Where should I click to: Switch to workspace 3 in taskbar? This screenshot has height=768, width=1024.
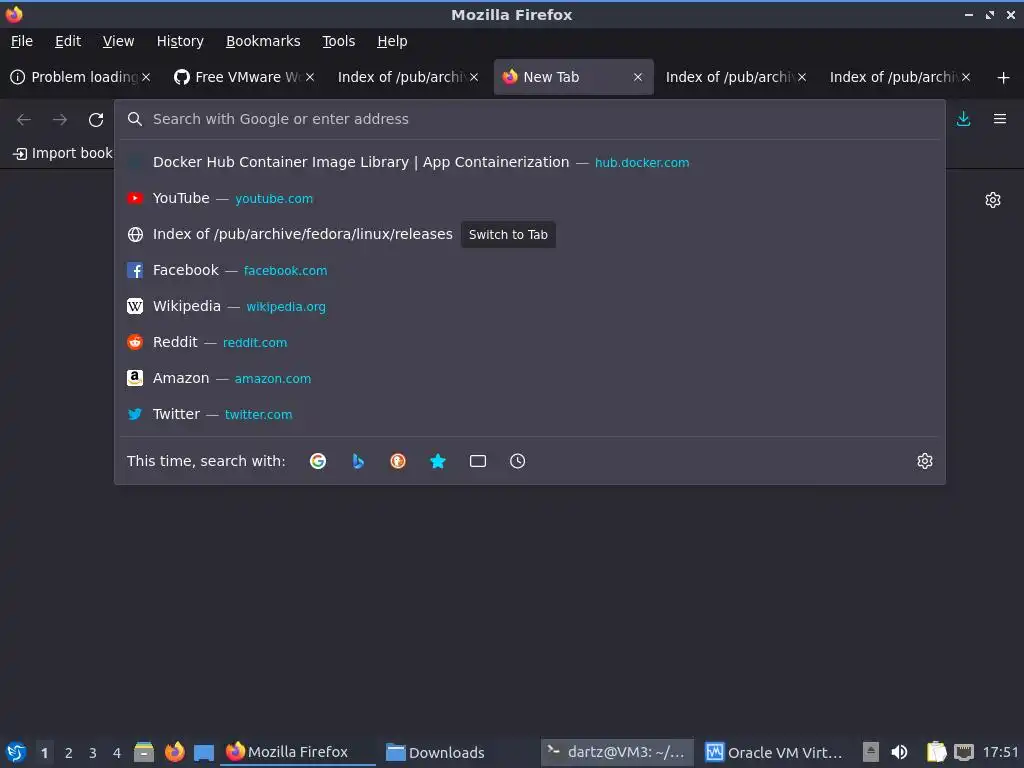click(93, 753)
